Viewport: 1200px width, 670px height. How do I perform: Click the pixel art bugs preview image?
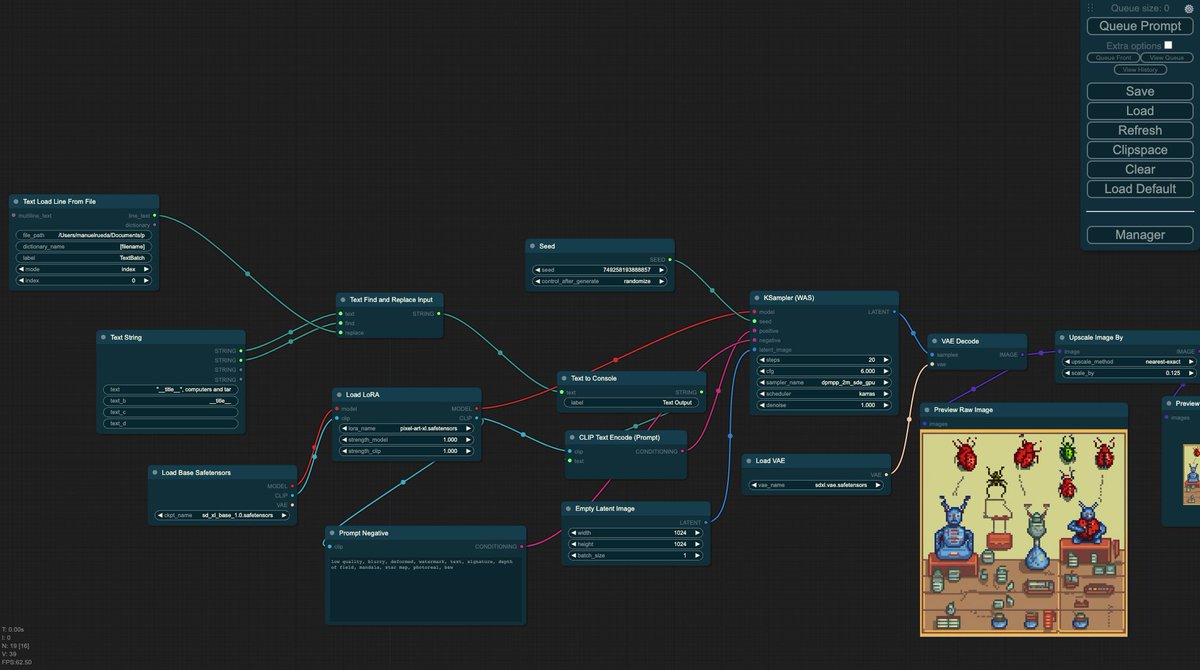point(1023,532)
